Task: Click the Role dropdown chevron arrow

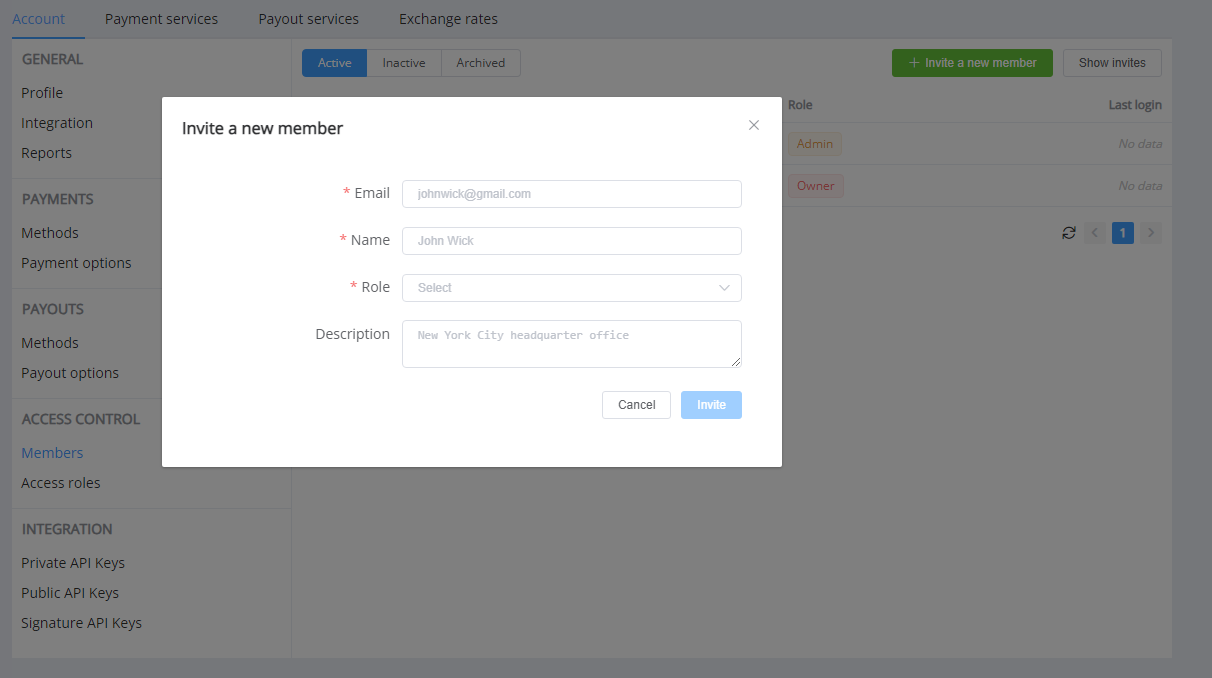Action: click(x=724, y=288)
